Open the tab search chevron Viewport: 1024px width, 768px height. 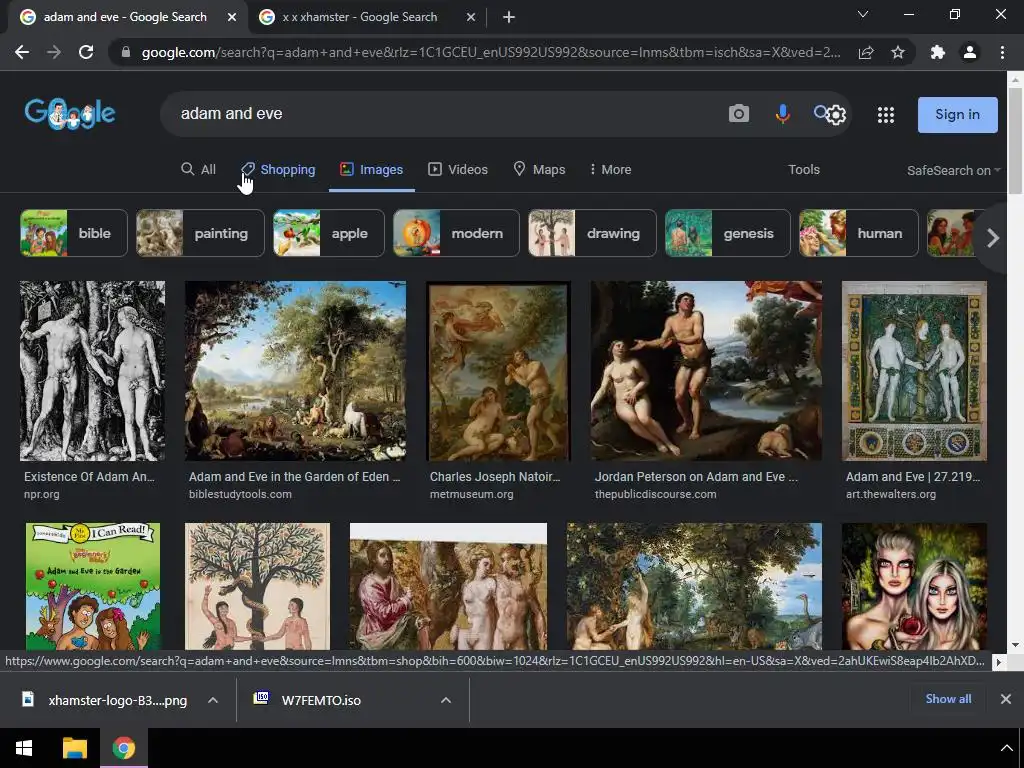(x=863, y=14)
